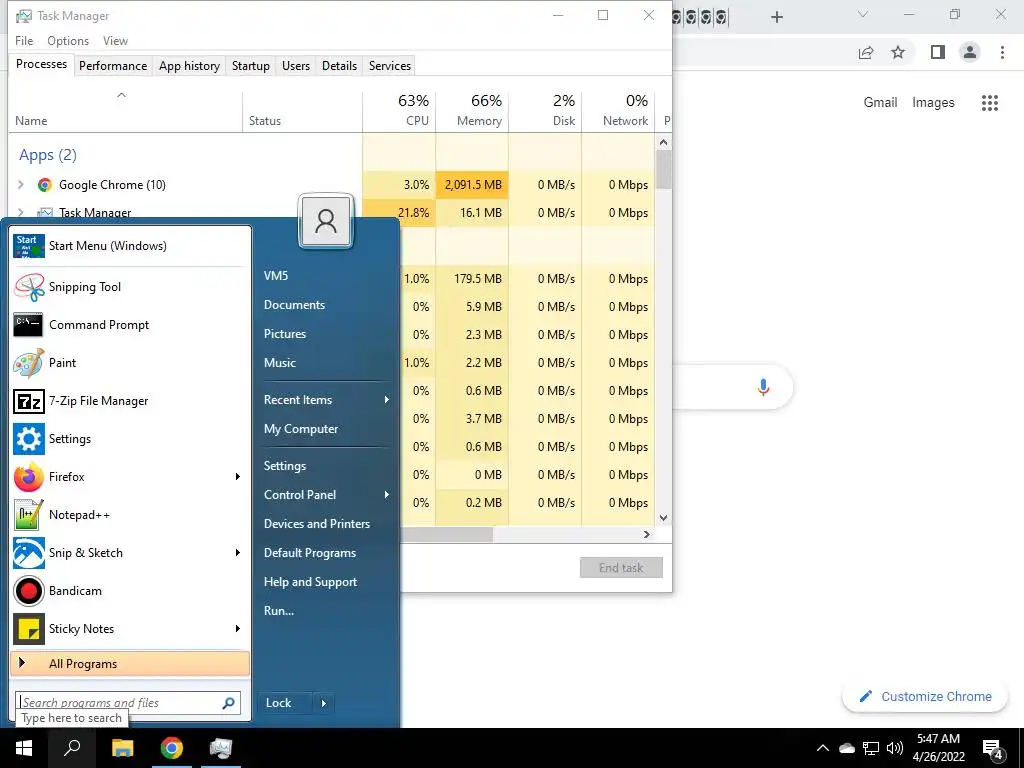Viewport: 1024px width, 768px height.
Task: Open Chrome three-dot menu
Action: pos(1002,52)
